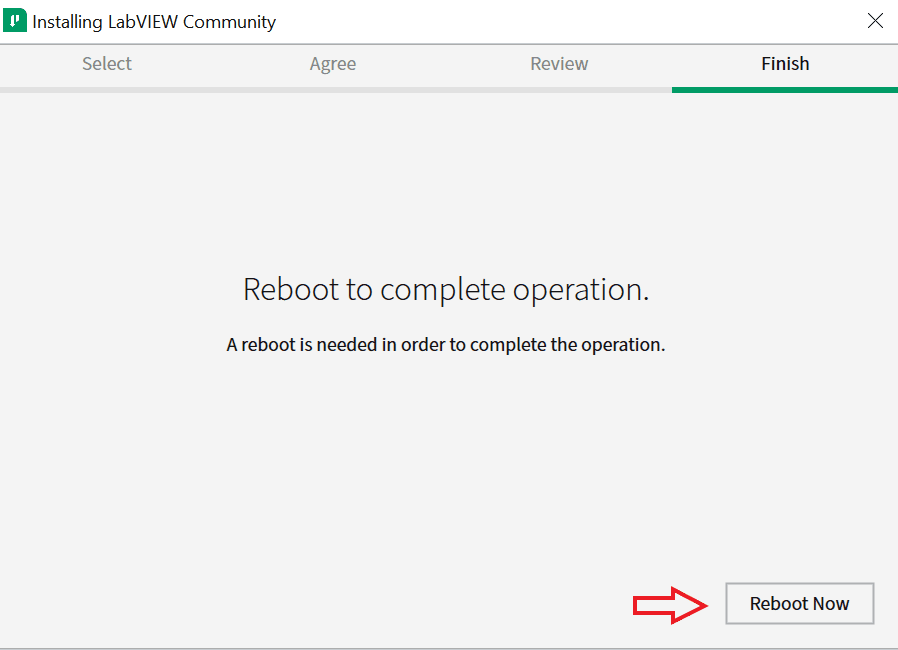898x650 pixels.
Task: Click the empty title bar area beside the title
Action: (x=567, y=22)
